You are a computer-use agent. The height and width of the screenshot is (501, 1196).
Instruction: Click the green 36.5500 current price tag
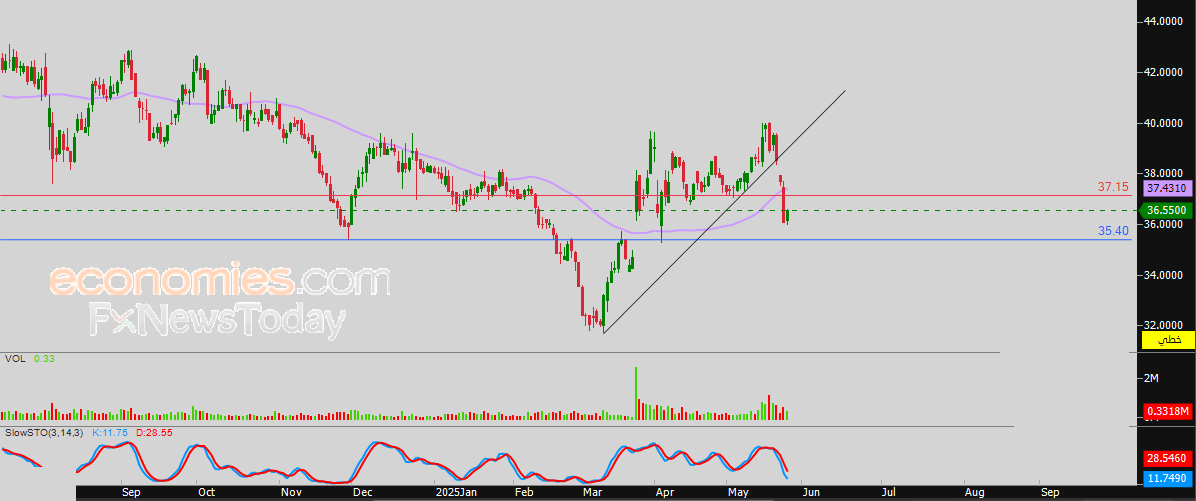tap(1168, 210)
